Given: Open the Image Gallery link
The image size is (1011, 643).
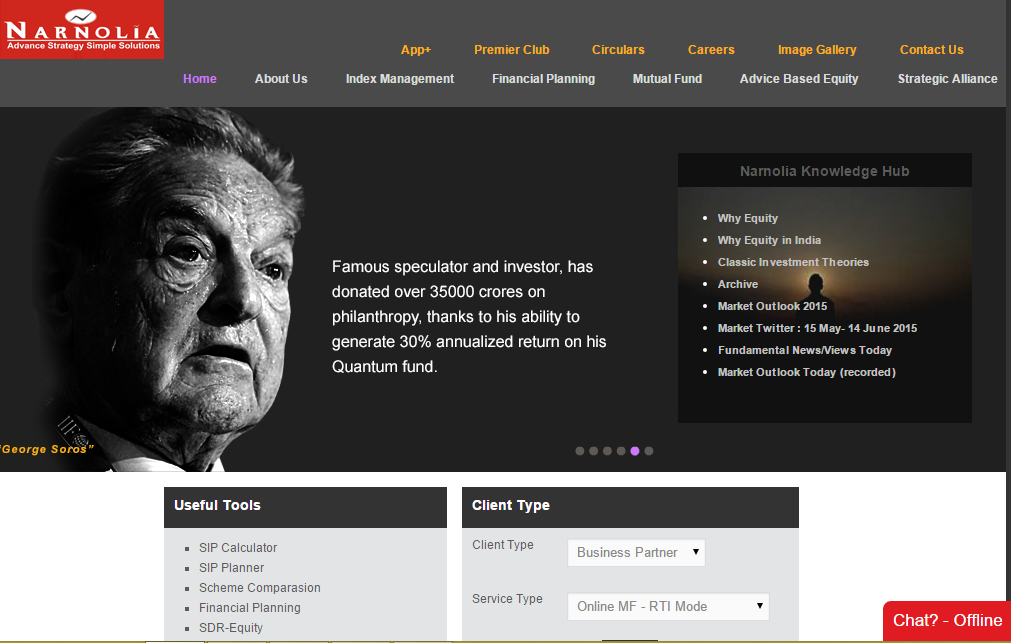Looking at the screenshot, I should click(x=817, y=50).
